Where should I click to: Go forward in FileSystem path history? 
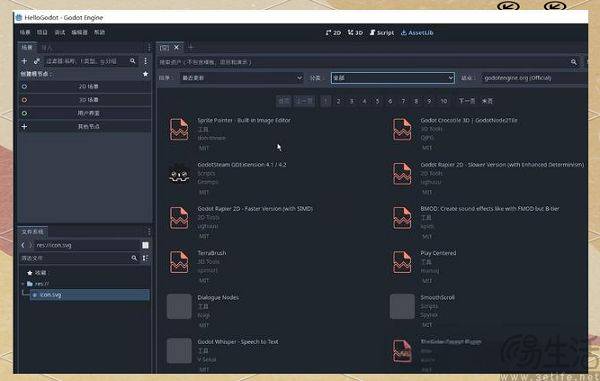[31, 245]
